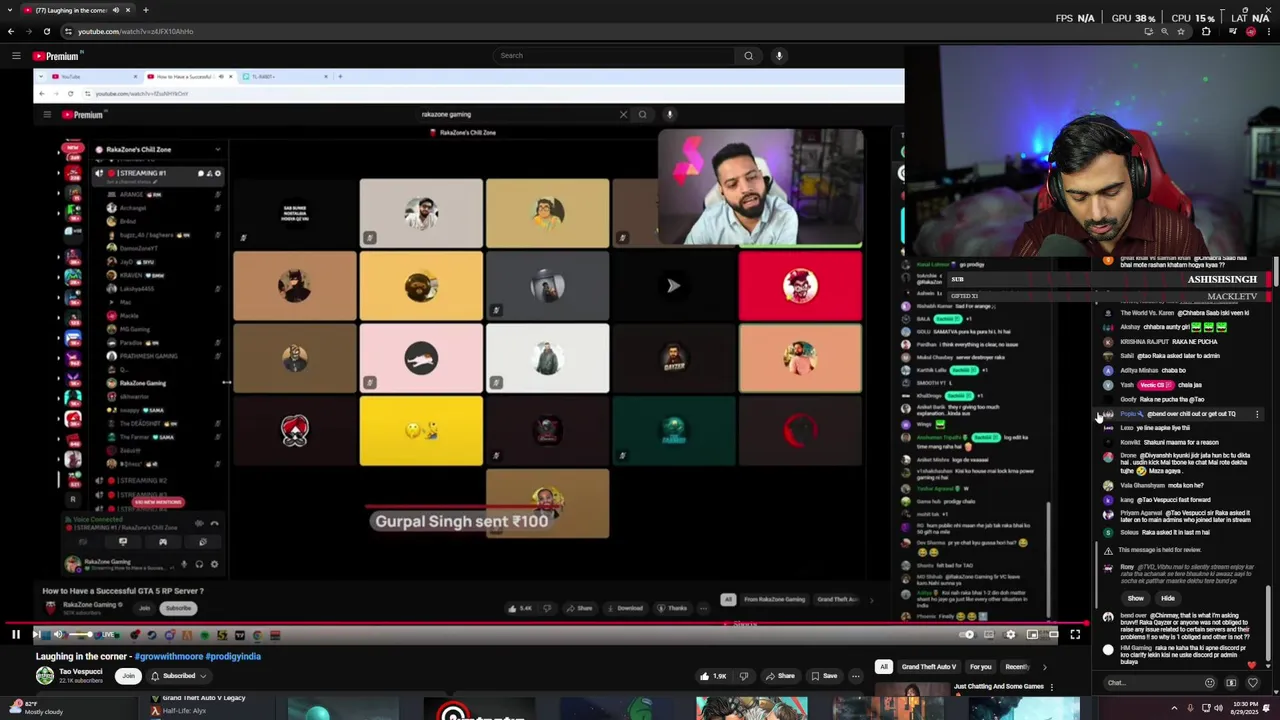Select the All recommendations chip
Screen dimensions: 1280x720
(x=883, y=667)
